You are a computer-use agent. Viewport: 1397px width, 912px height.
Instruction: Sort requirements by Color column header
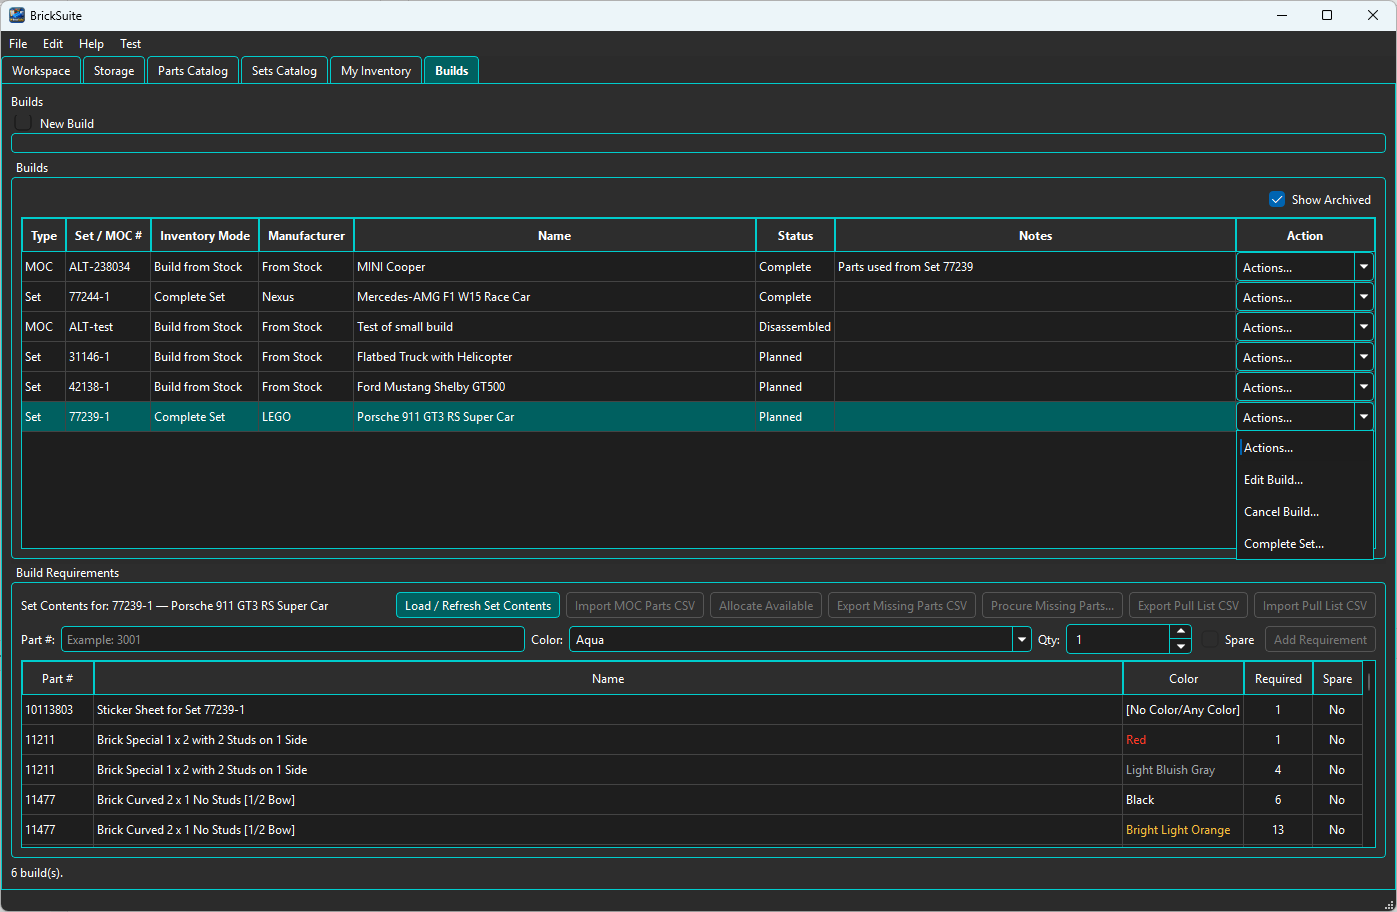click(x=1183, y=679)
